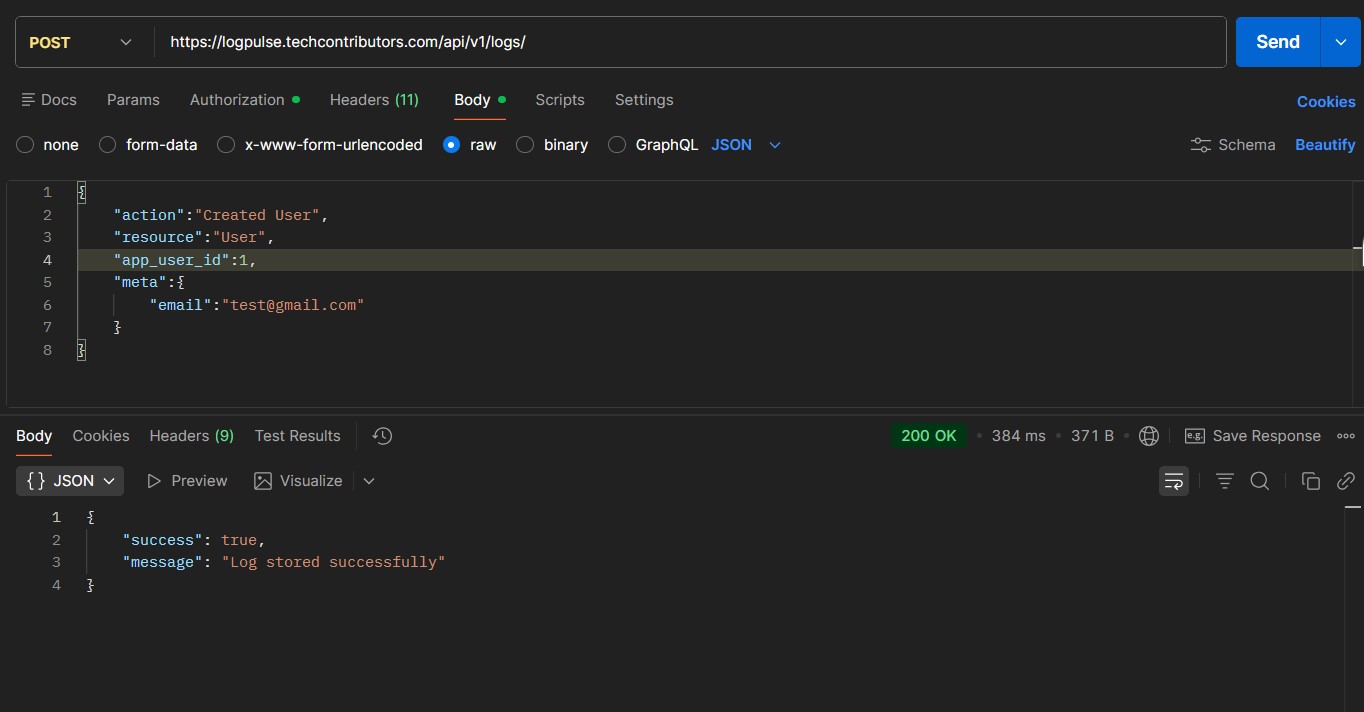
Task: Open the response options three-dot menu
Action: coord(1345,435)
